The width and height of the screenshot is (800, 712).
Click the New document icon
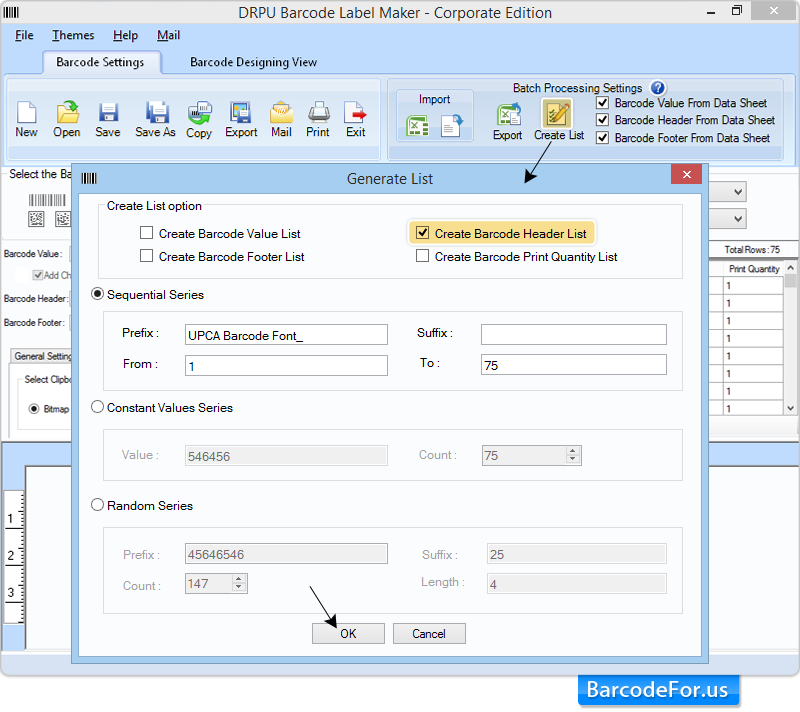pos(27,113)
